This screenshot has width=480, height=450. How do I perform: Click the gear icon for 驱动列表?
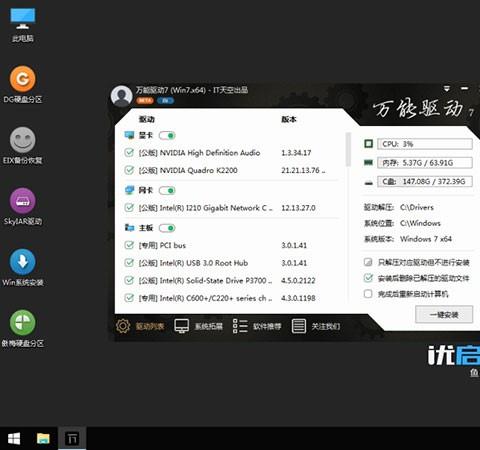point(123,326)
